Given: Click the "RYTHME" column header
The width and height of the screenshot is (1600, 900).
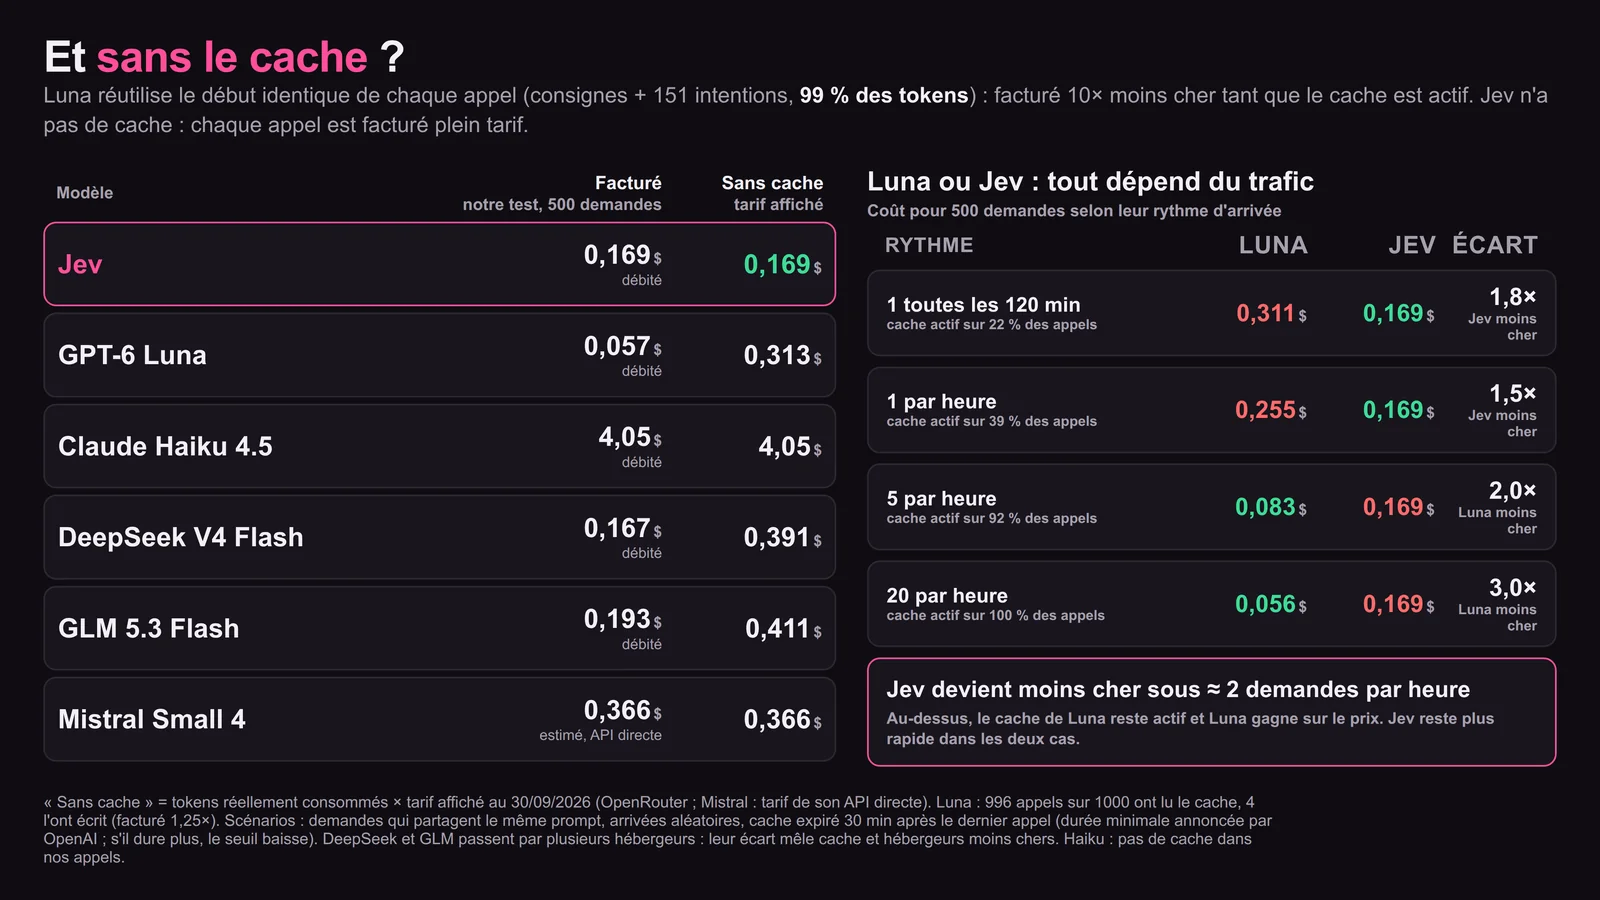Looking at the screenshot, I should tap(929, 245).
